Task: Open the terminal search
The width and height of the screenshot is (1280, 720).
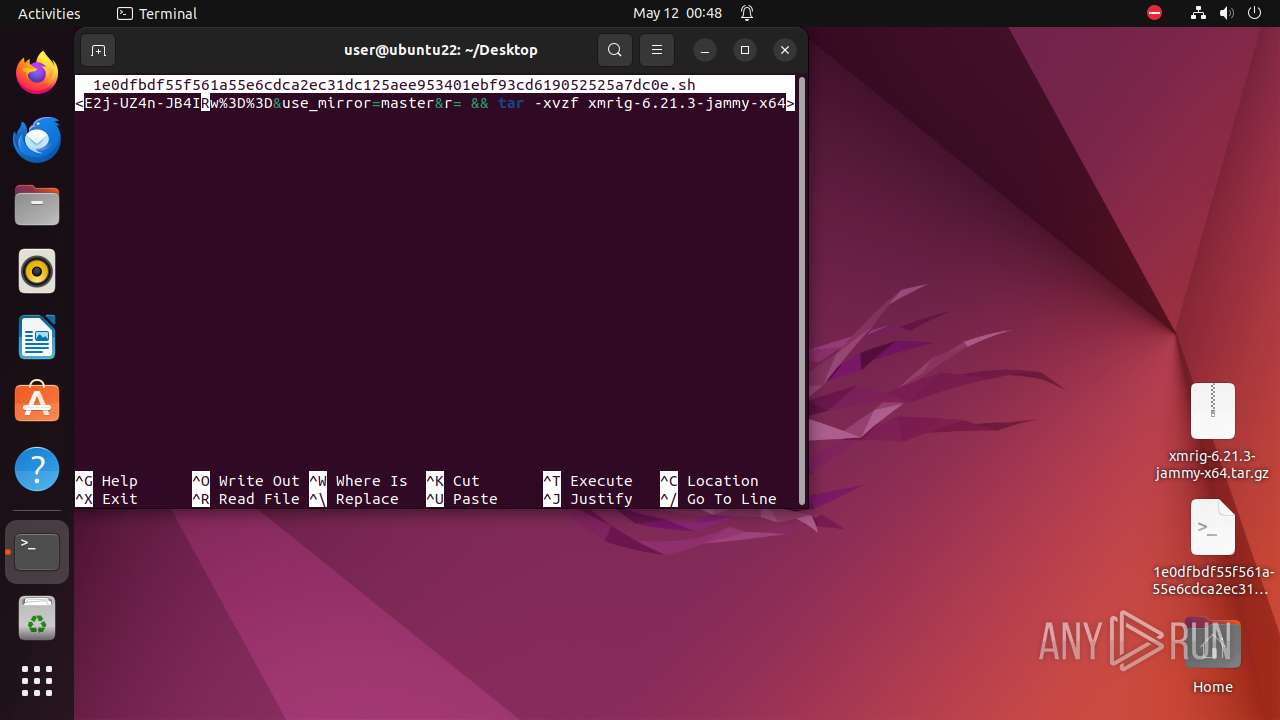Action: (615, 50)
